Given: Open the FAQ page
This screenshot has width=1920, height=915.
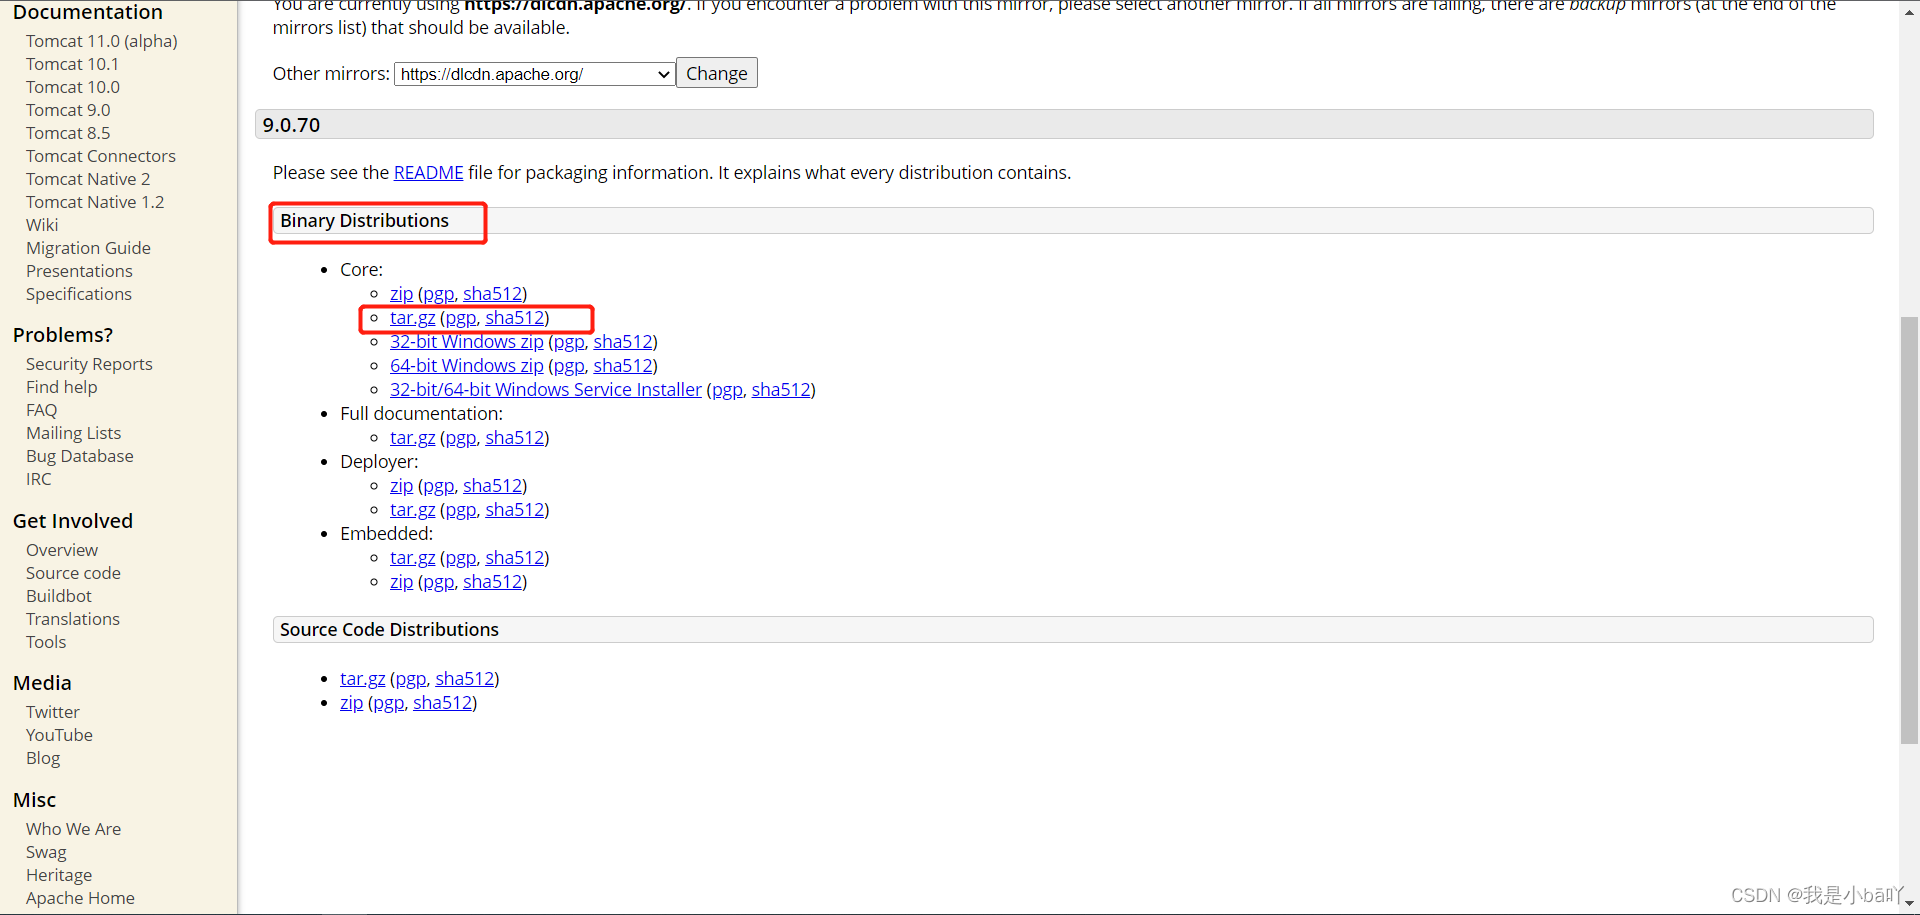Looking at the screenshot, I should click(x=42, y=410).
